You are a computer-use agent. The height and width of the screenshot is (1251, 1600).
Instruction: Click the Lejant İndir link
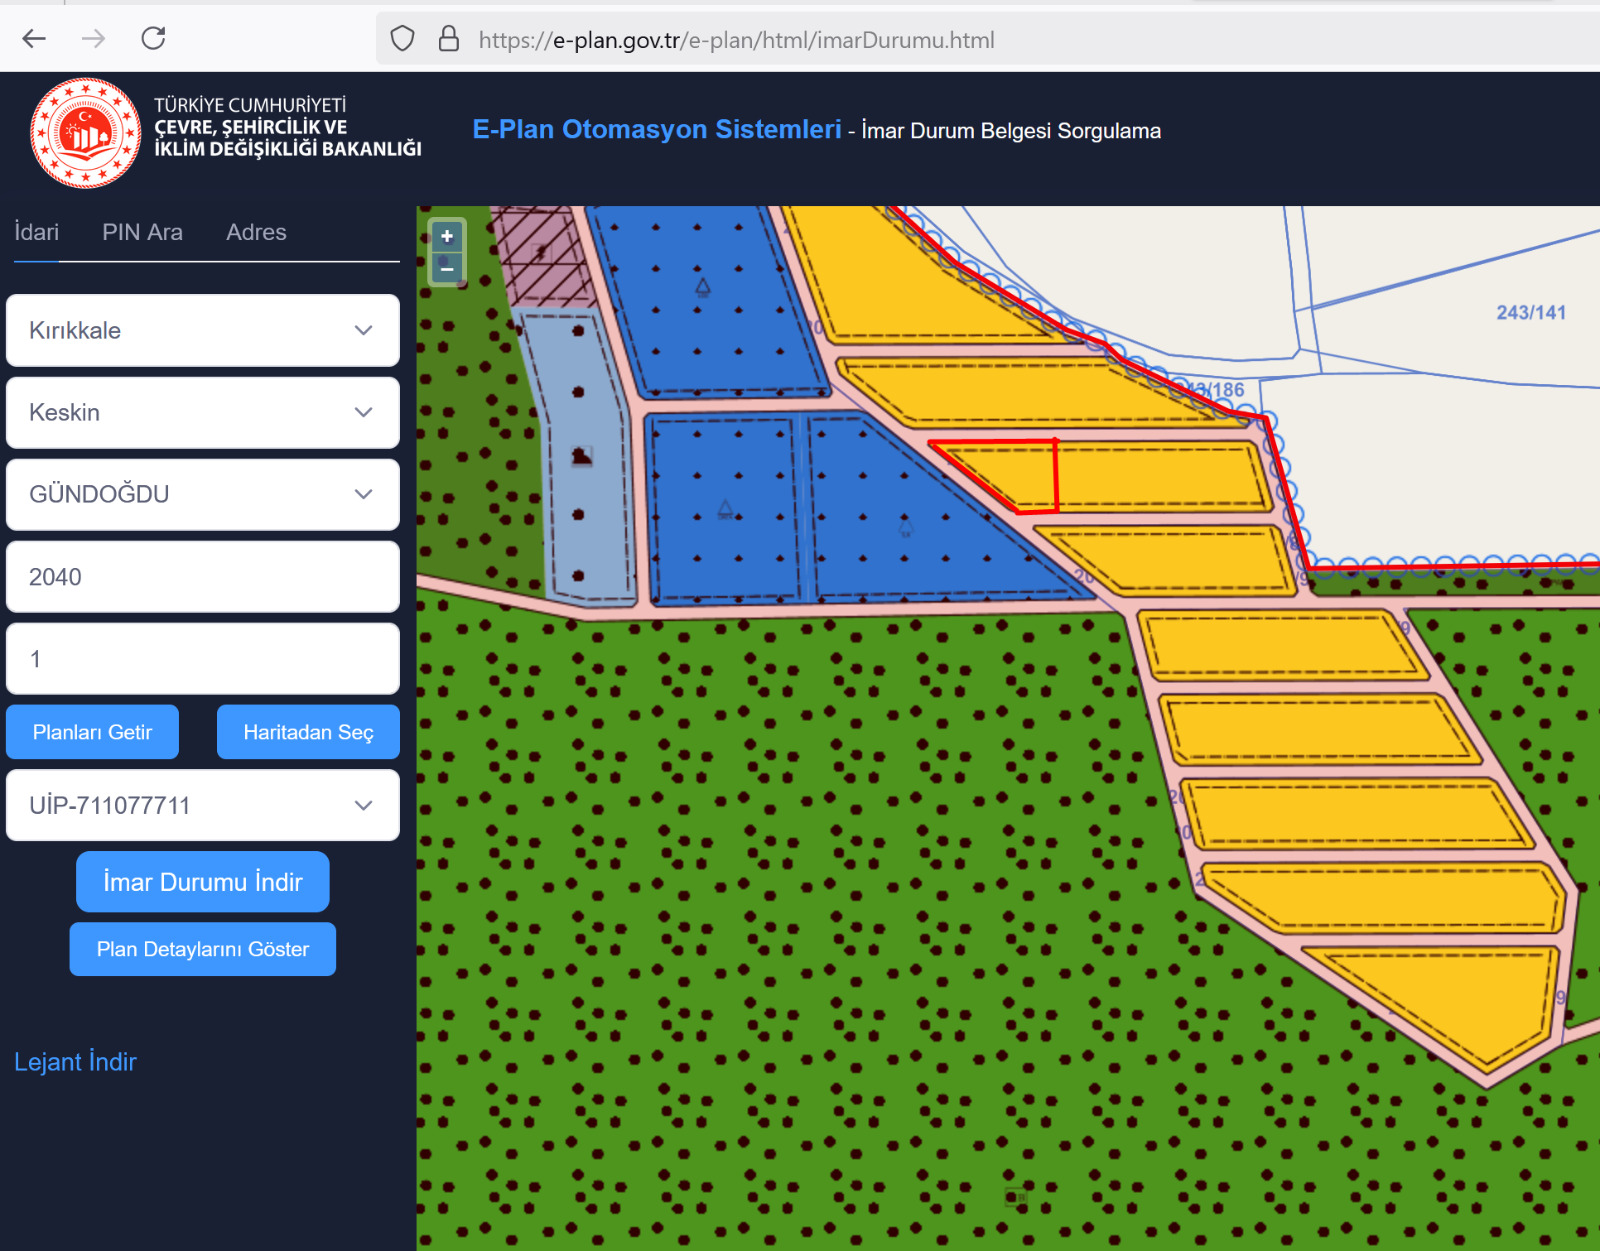coord(75,1062)
